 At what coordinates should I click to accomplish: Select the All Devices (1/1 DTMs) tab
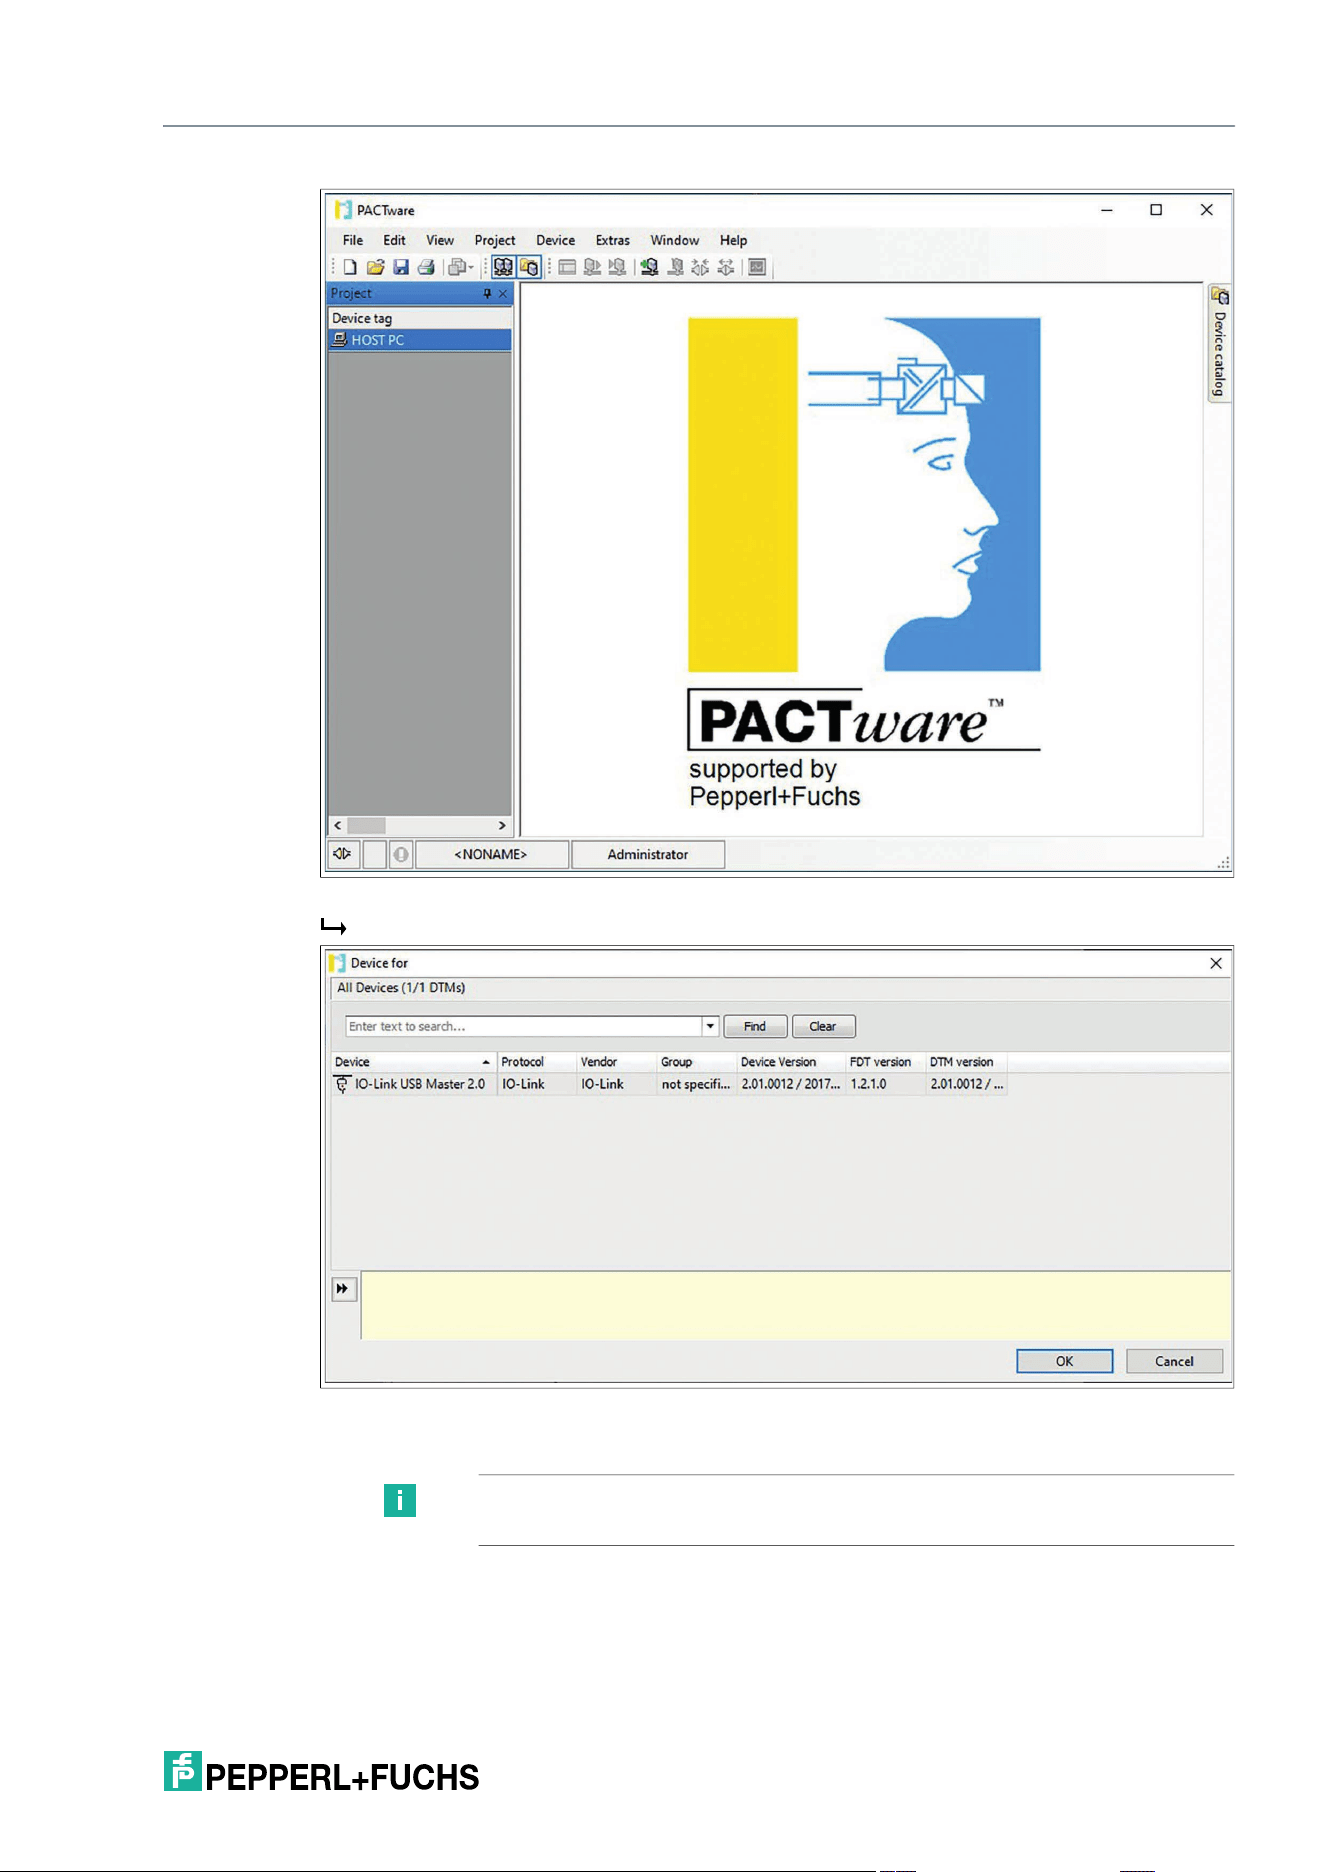click(401, 988)
